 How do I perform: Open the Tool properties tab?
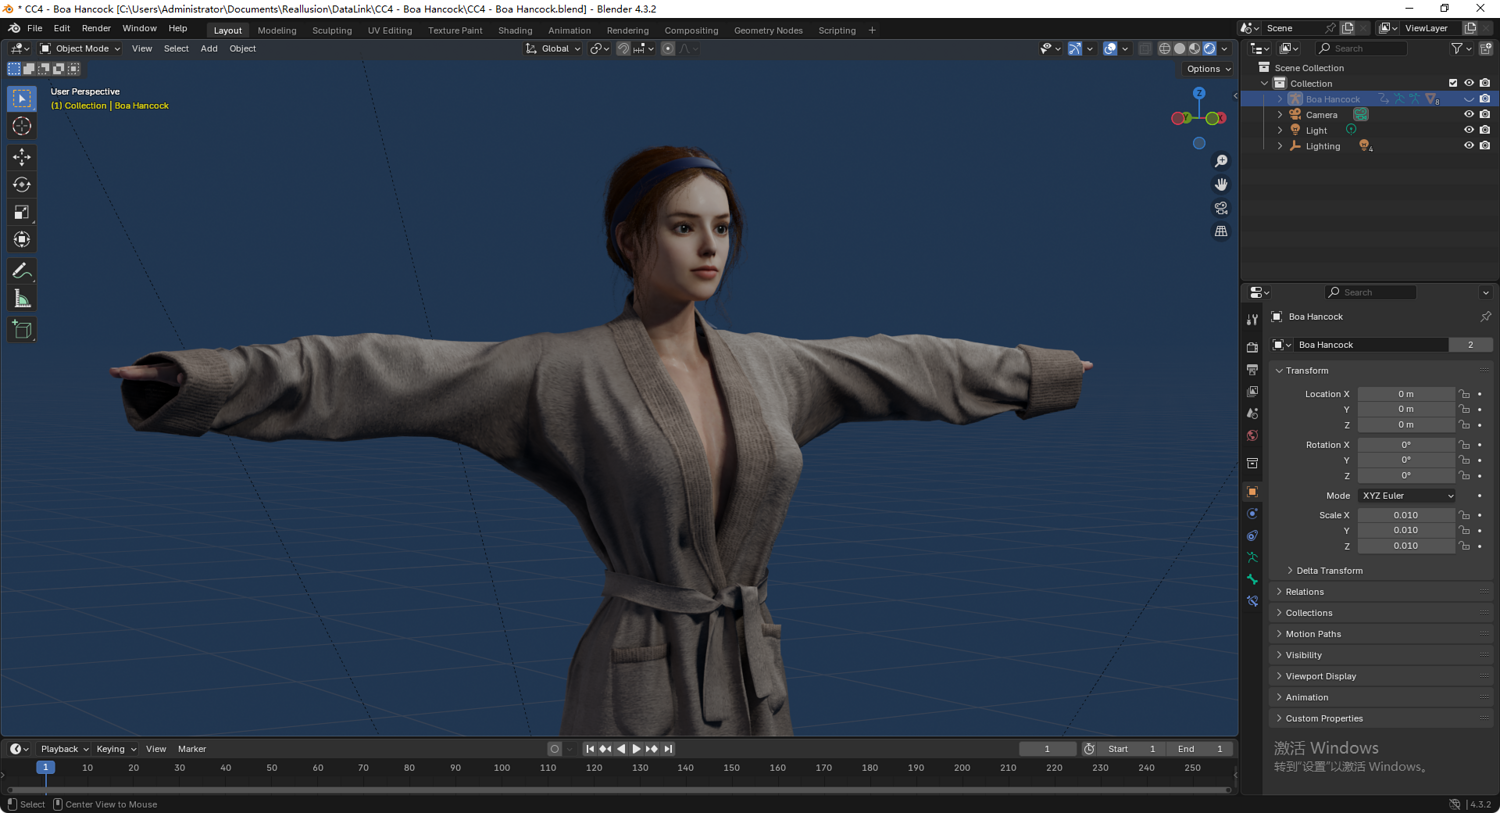pos(1252,320)
